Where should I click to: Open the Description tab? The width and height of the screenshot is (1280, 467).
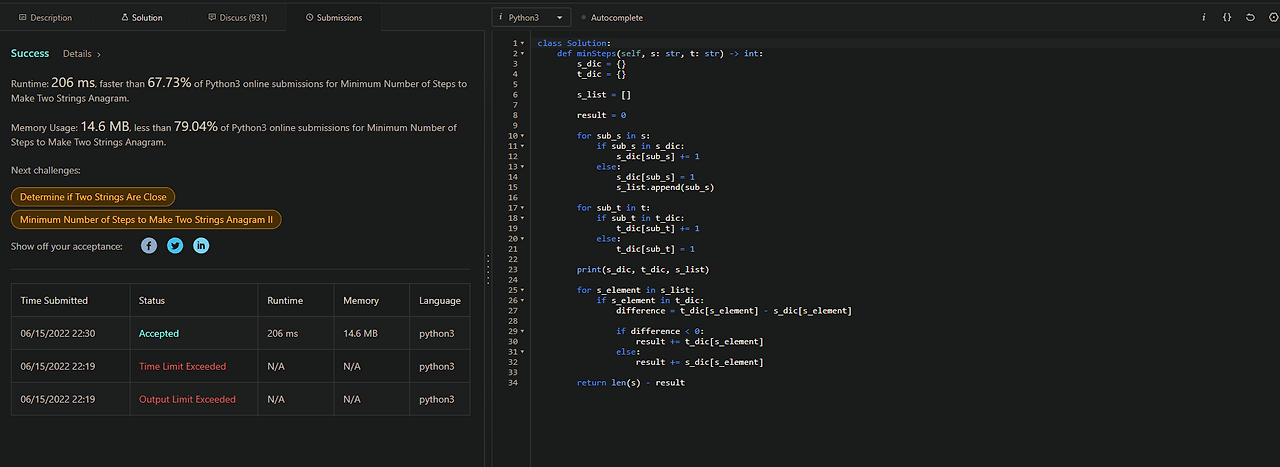[x=46, y=18]
